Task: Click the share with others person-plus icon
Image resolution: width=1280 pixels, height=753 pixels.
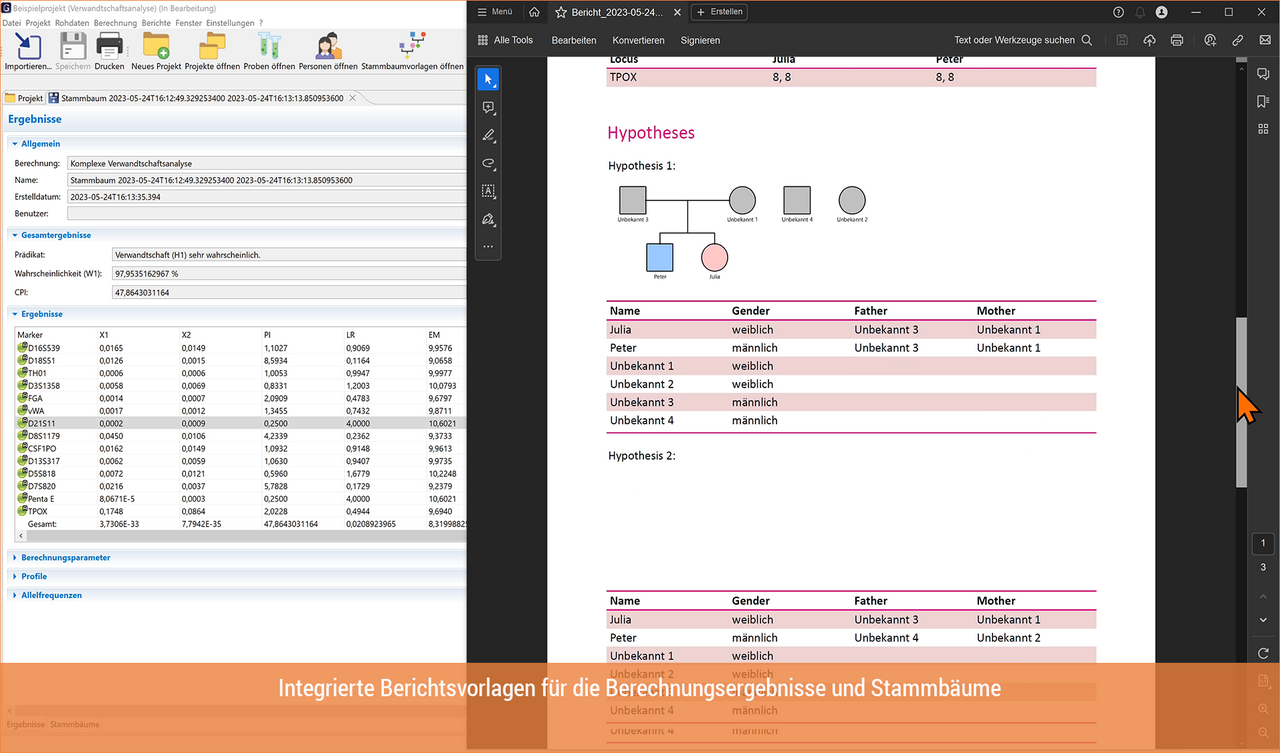Action: (1210, 40)
